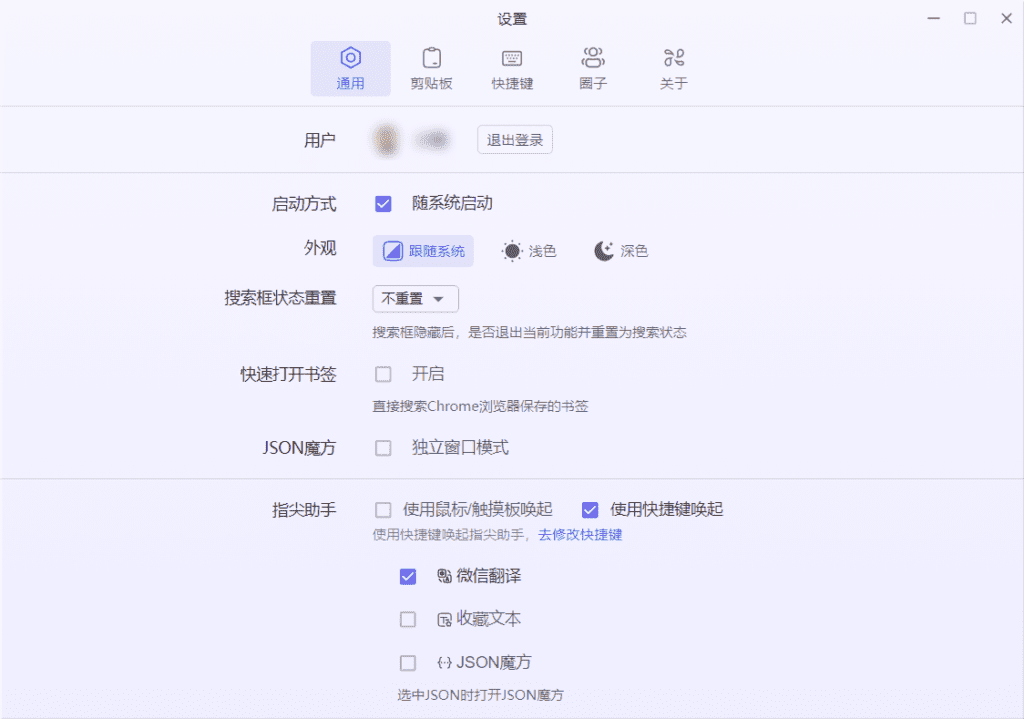This screenshot has width=1024, height=719.
Task: Open the 圈子 community tab icon
Action: (x=593, y=58)
